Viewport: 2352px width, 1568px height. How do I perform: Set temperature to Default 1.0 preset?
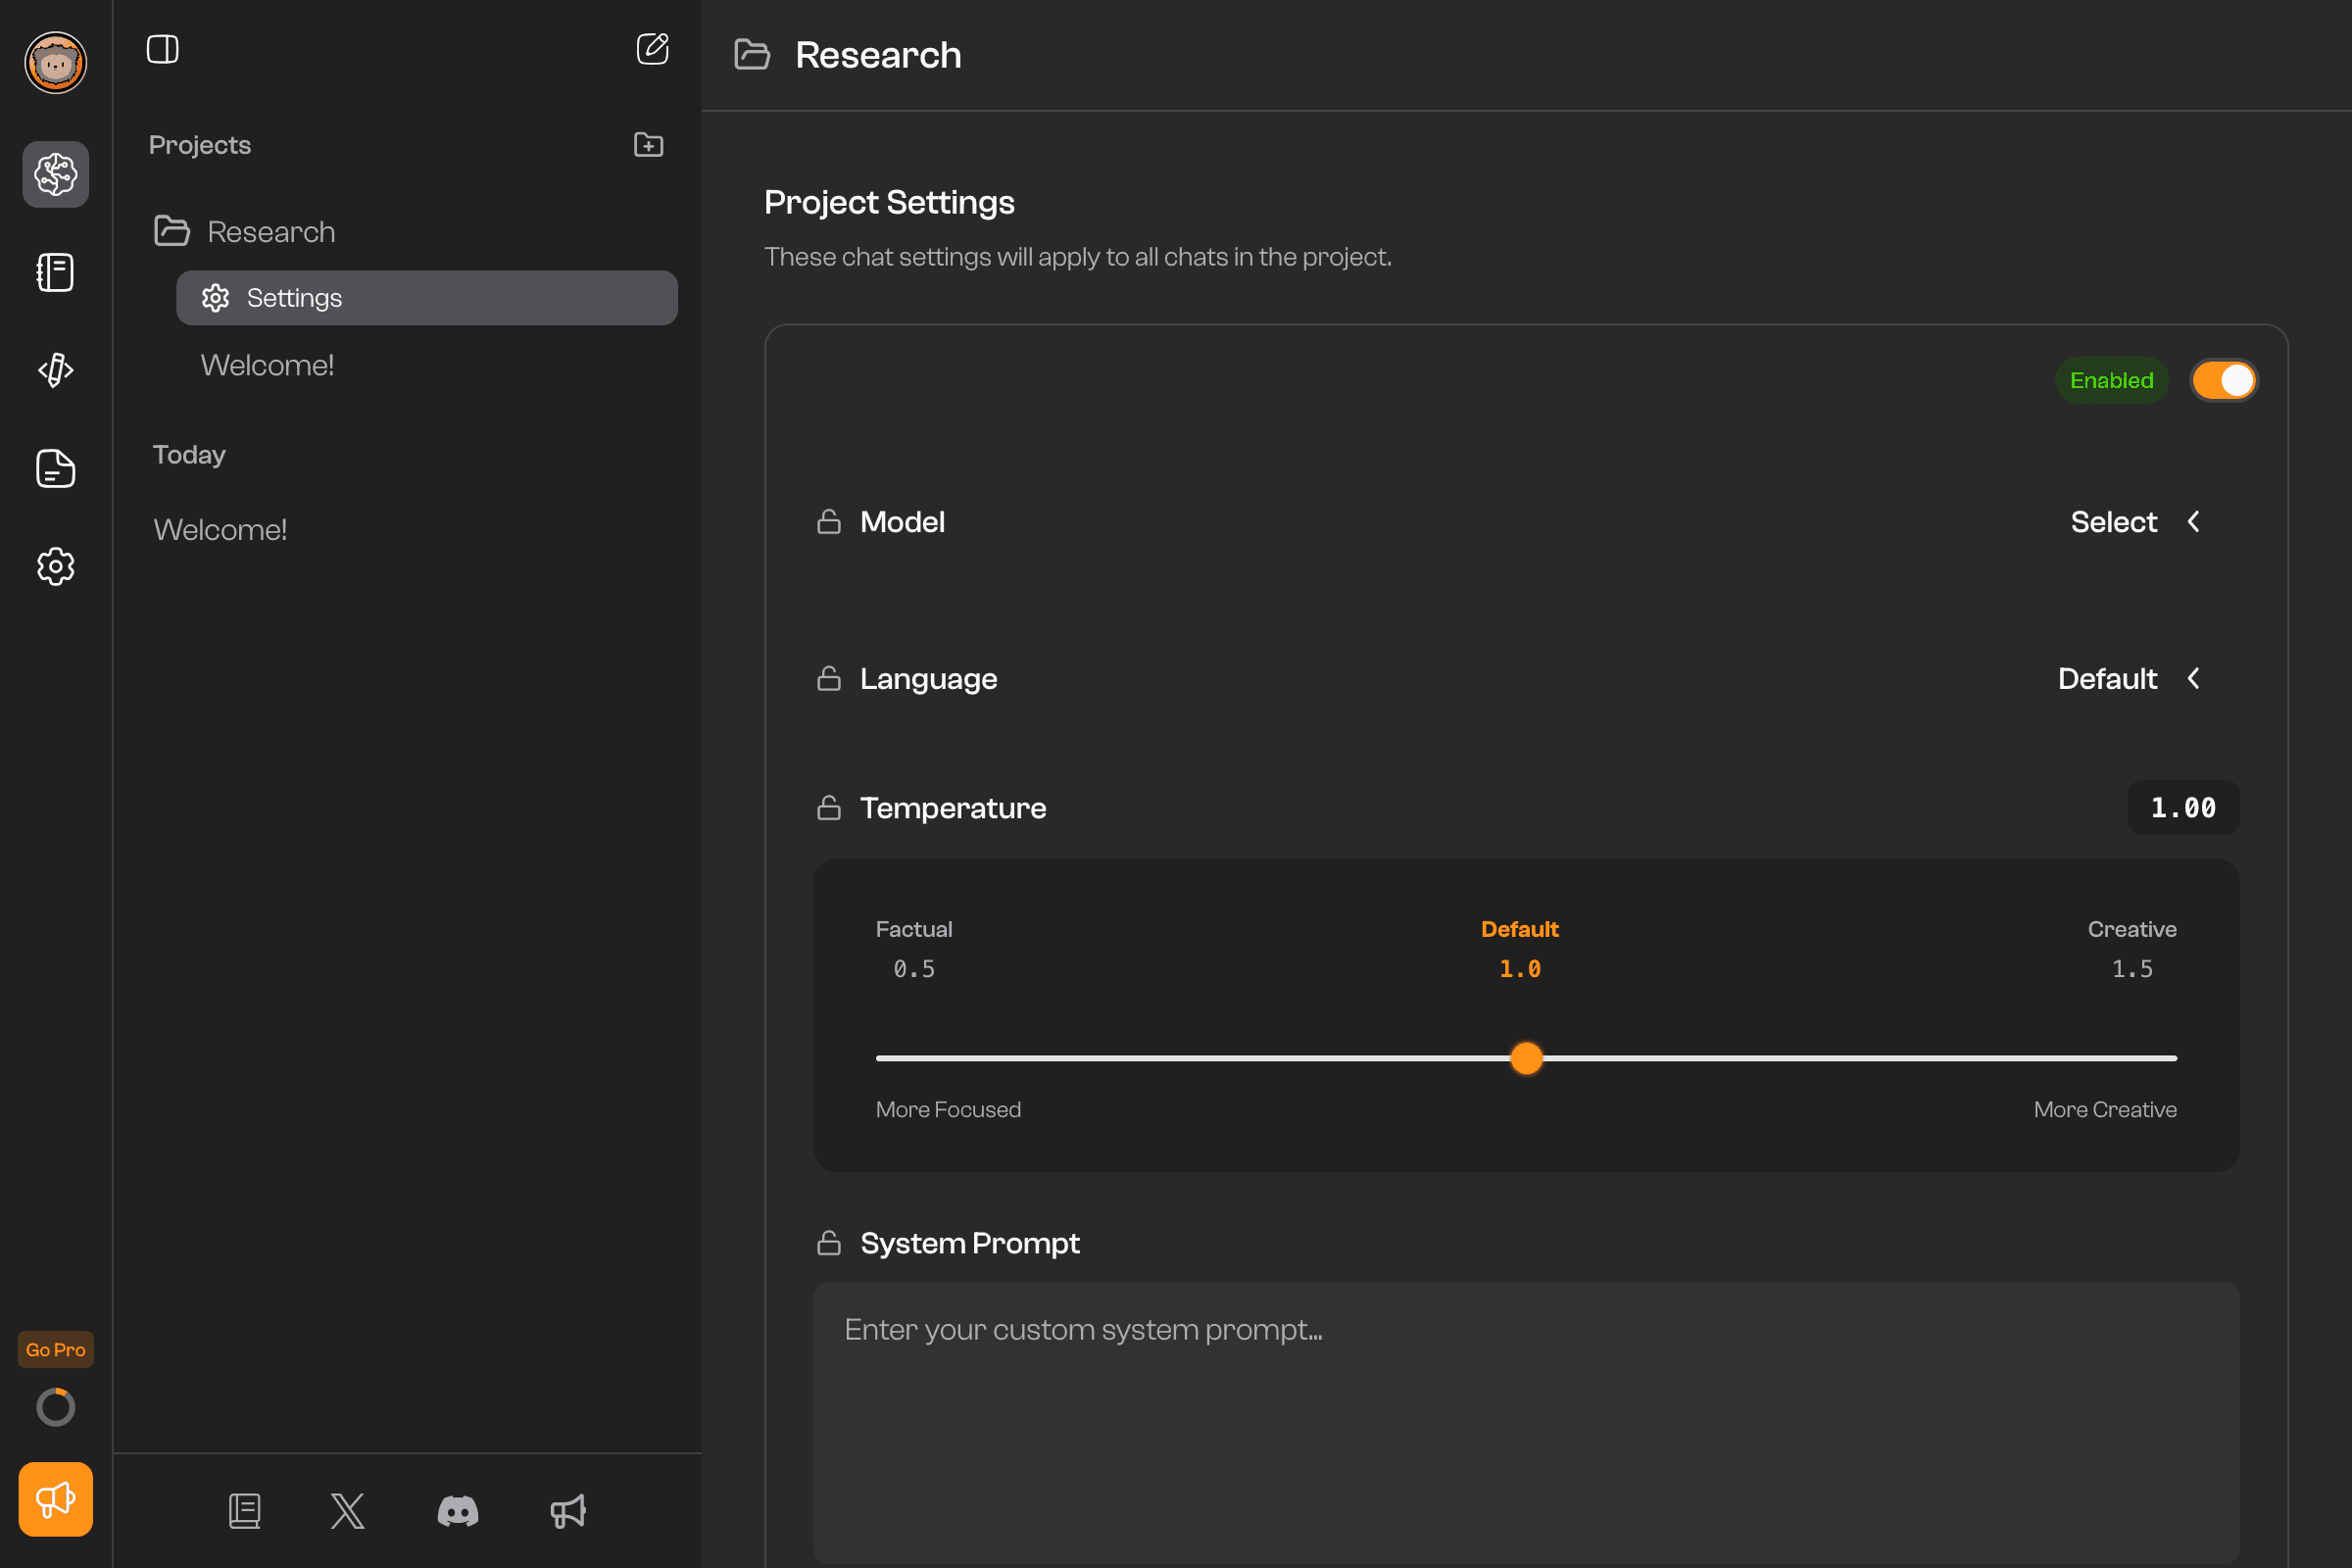(x=1520, y=948)
